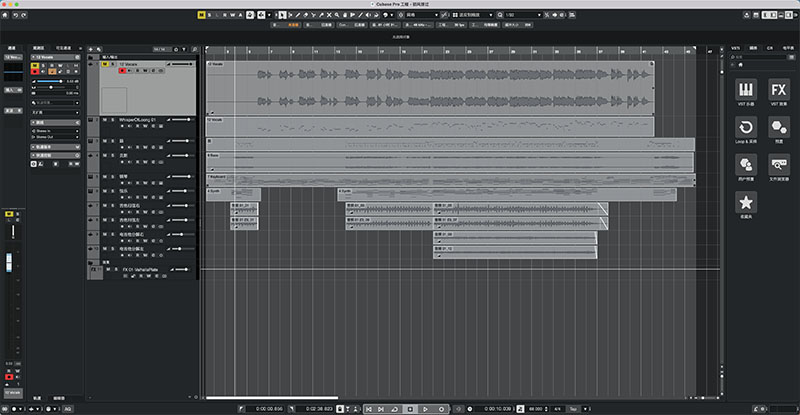Click the Undo arrow in top-left toolbar
800x415 pixels.
click(x=15, y=15)
